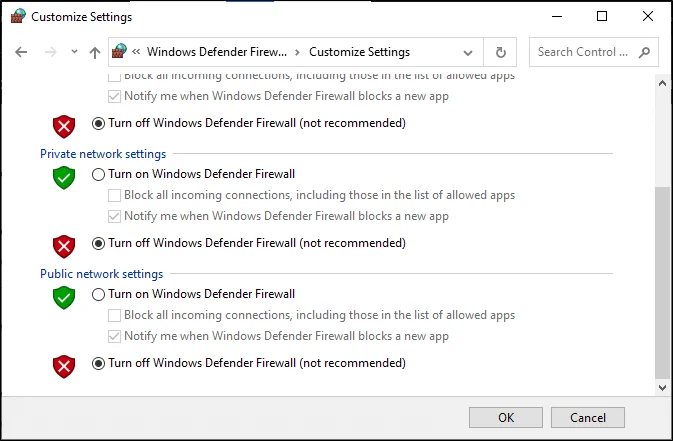The width and height of the screenshot is (673, 441).
Task: Click Cancel to discard changes
Action: pyautogui.click(x=588, y=417)
